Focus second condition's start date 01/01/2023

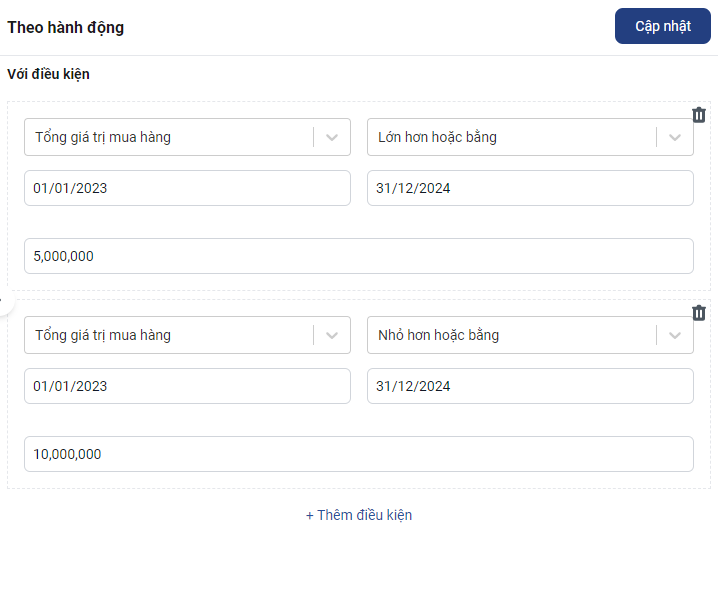click(187, 386)
